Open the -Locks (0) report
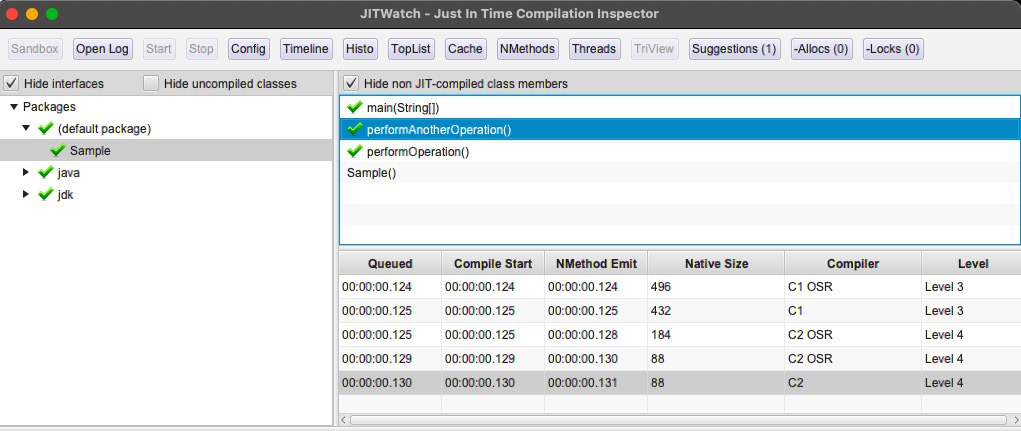 click(x=893, y=49)
